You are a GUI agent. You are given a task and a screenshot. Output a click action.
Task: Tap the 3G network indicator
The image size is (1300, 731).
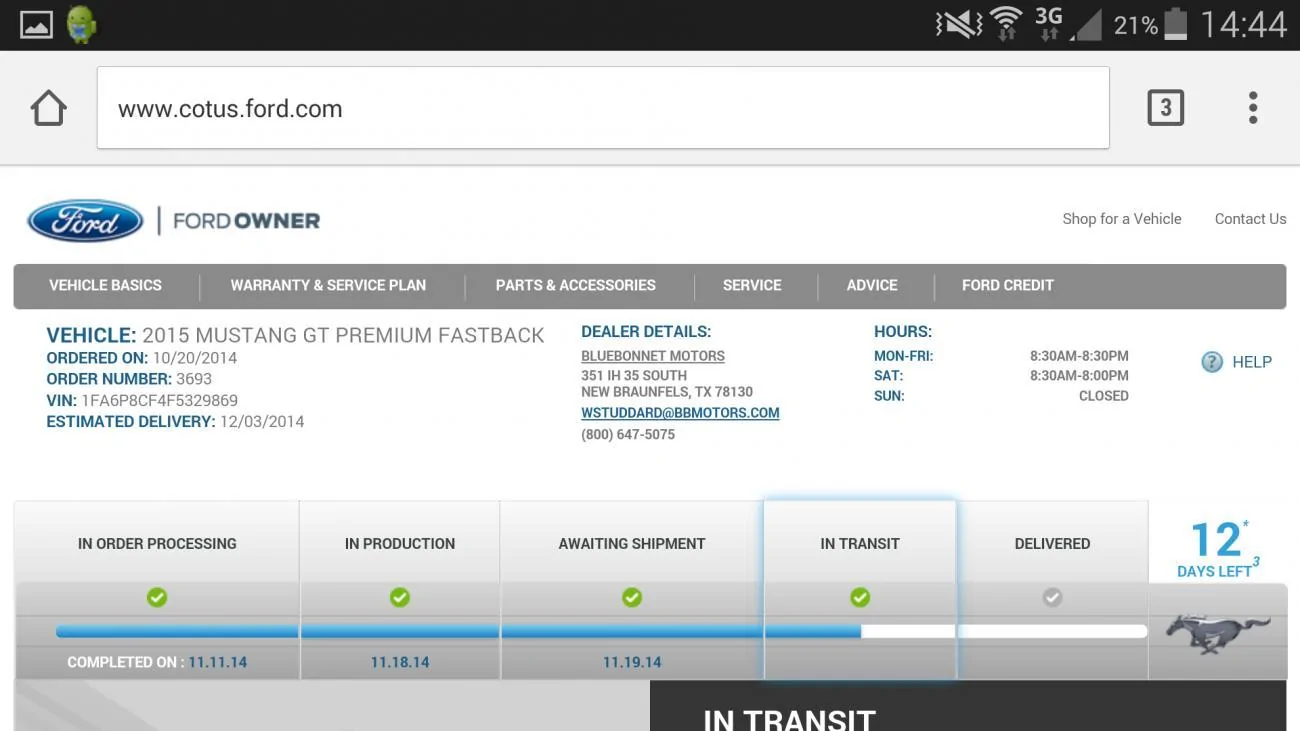pyautogui.click(x=1048, y=23)
